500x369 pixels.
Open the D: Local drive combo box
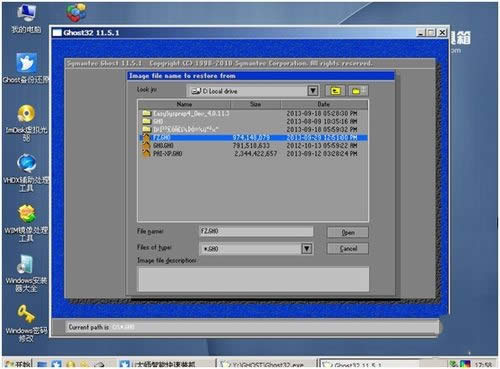(252, 91)
